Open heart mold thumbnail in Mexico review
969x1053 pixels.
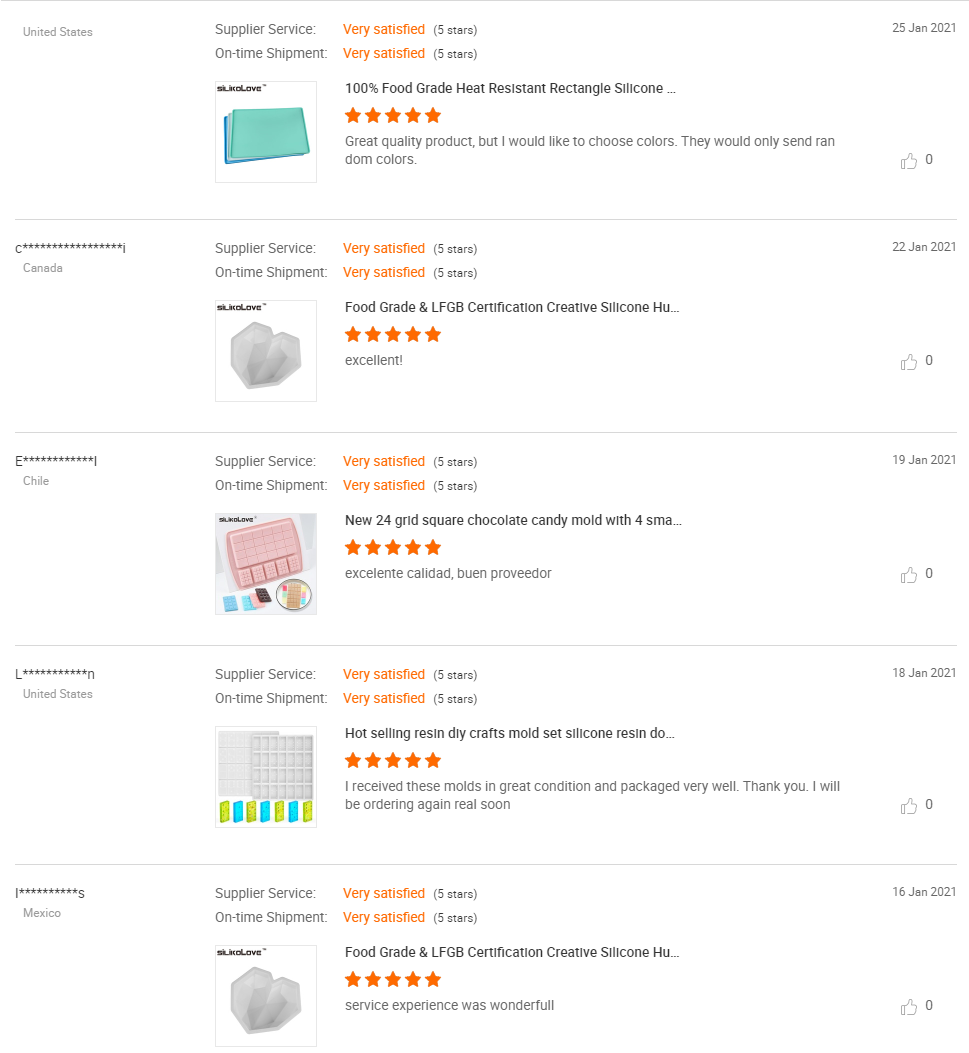click(x=266, y=996)
